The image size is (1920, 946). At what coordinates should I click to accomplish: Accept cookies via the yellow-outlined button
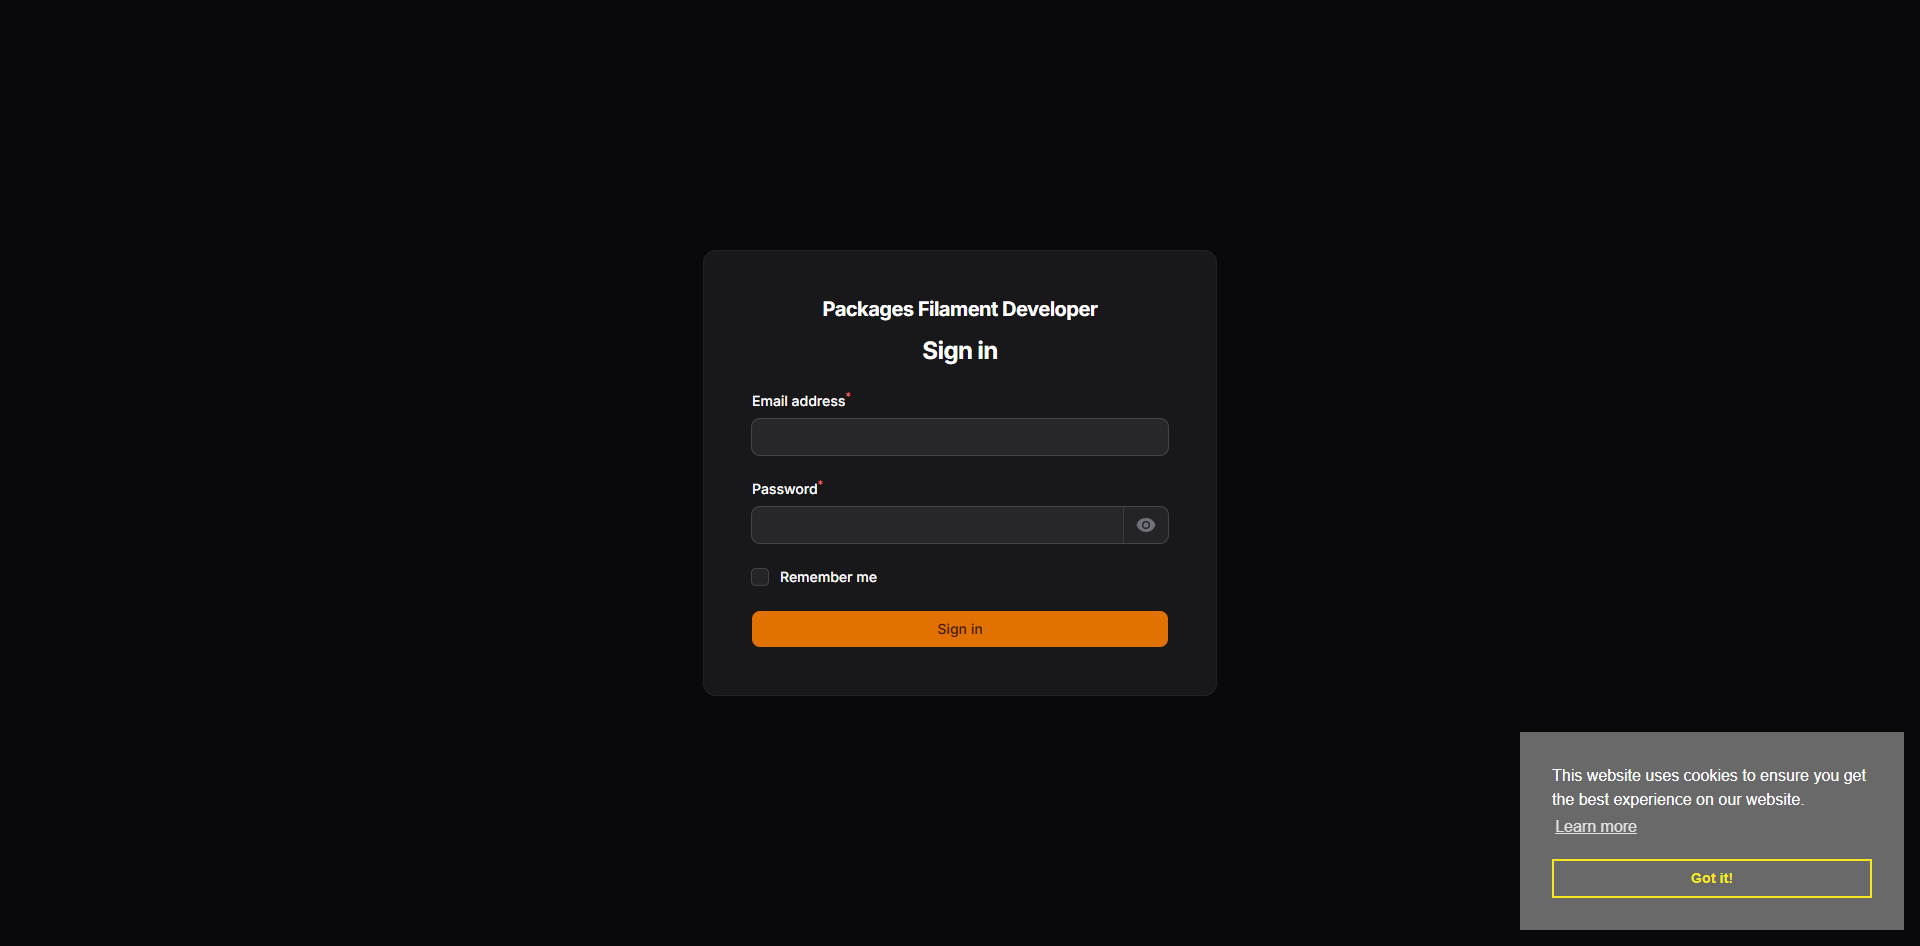1712,878
